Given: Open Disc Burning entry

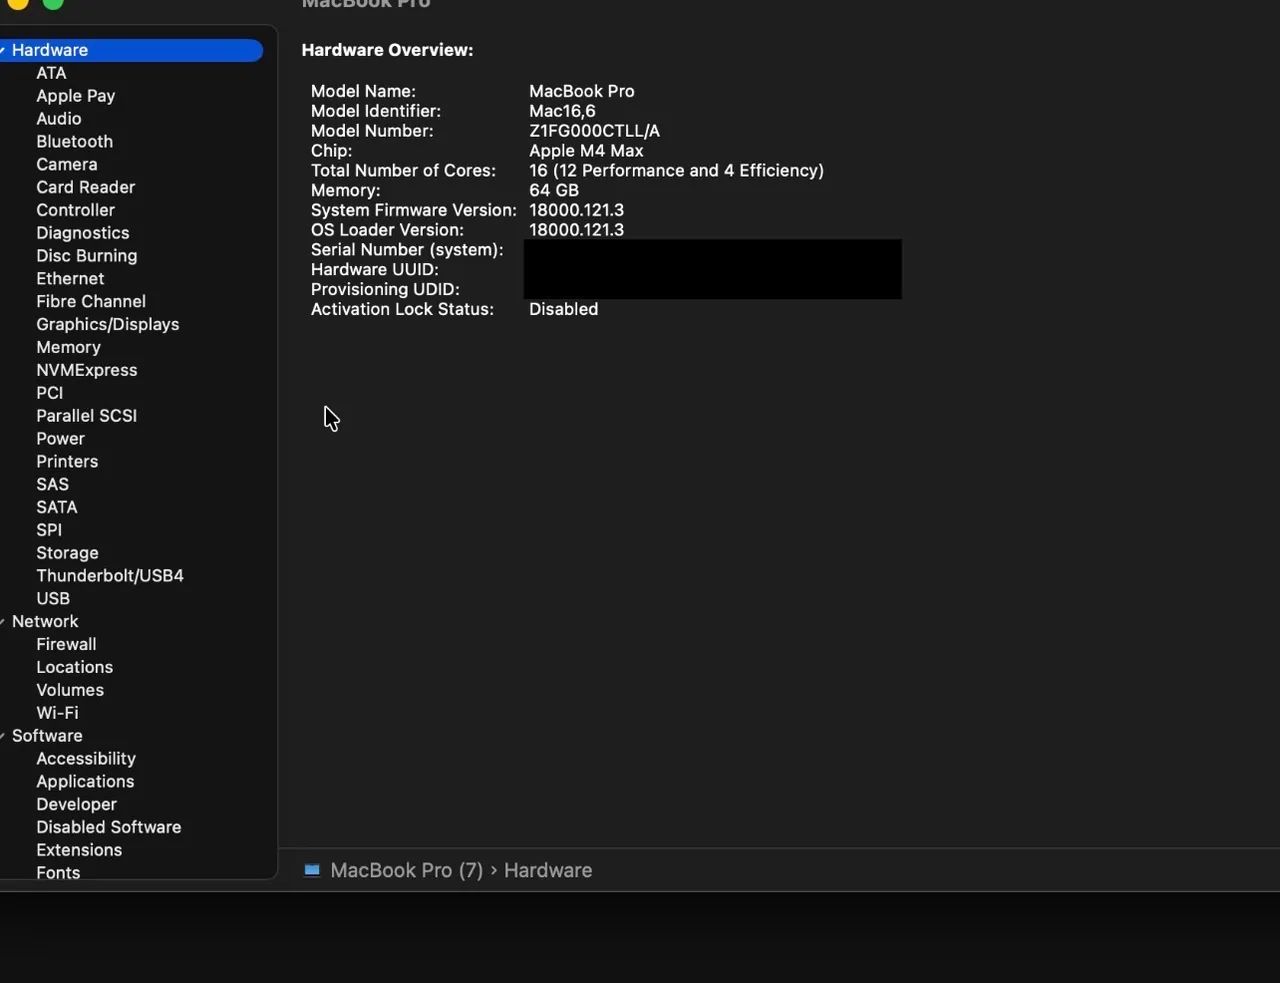Looking at the screenshot, I should click(x=87, y=256).
